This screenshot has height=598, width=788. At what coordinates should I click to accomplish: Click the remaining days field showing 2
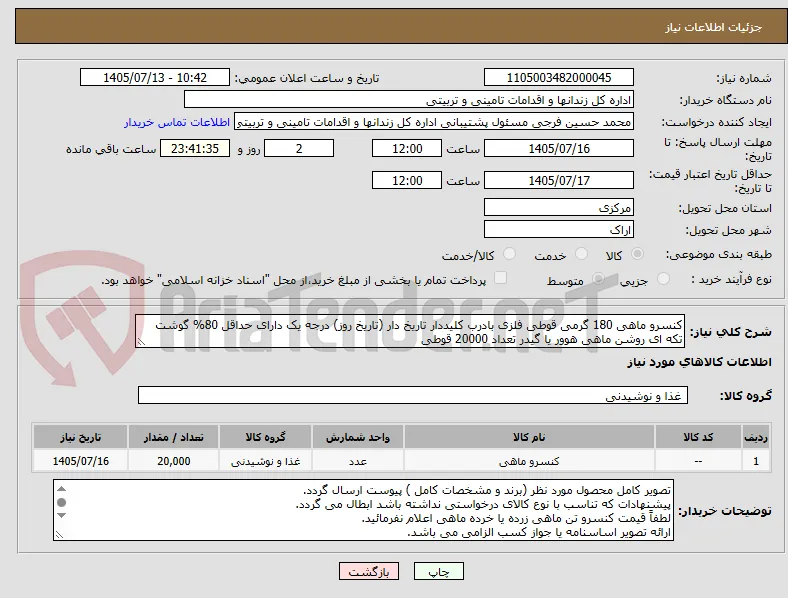coord(299,148)
